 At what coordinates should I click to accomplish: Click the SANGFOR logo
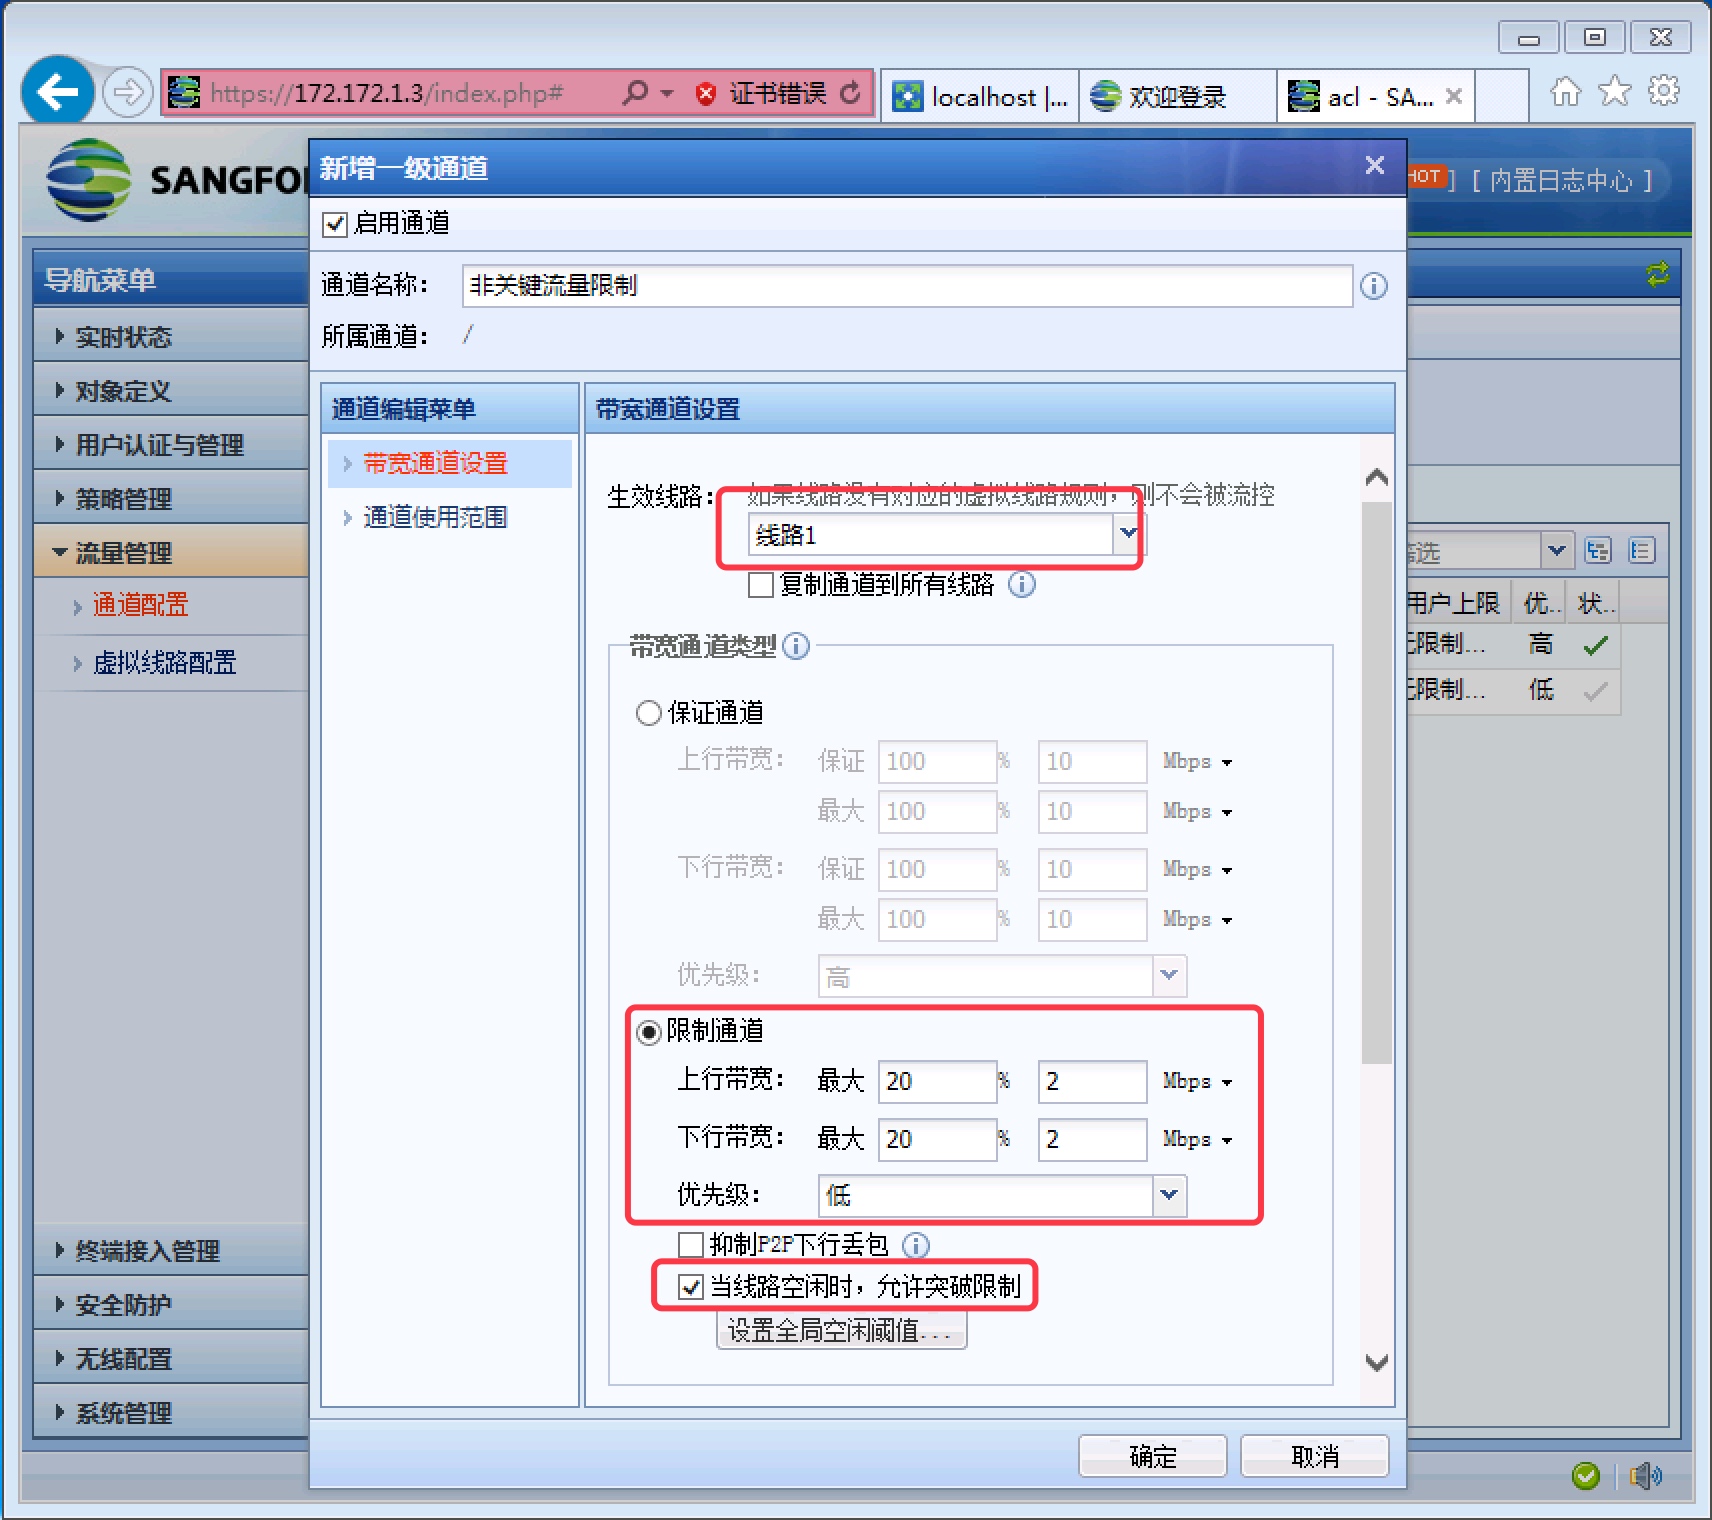coord(176,180)
